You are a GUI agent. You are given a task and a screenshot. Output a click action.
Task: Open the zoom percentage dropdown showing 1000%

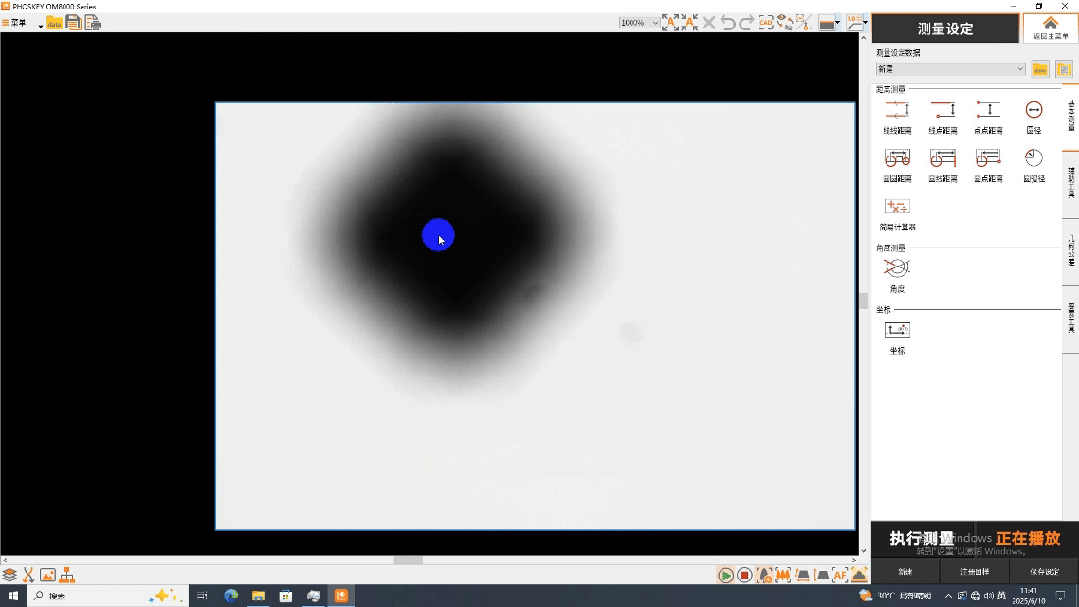pyautogui.click(x=639, y=23)
